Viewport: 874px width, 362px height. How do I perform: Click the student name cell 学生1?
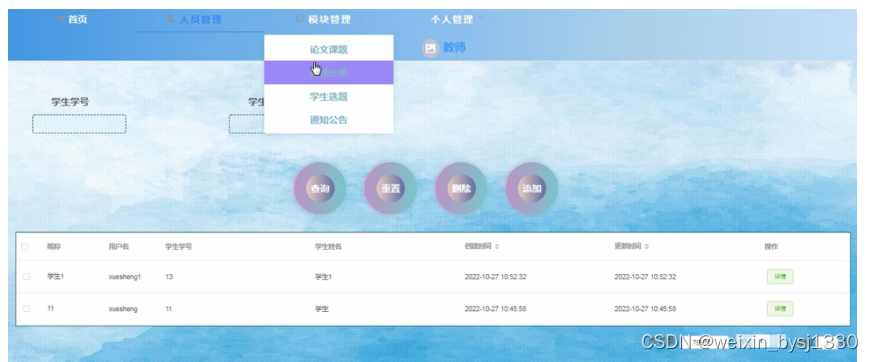323,277
